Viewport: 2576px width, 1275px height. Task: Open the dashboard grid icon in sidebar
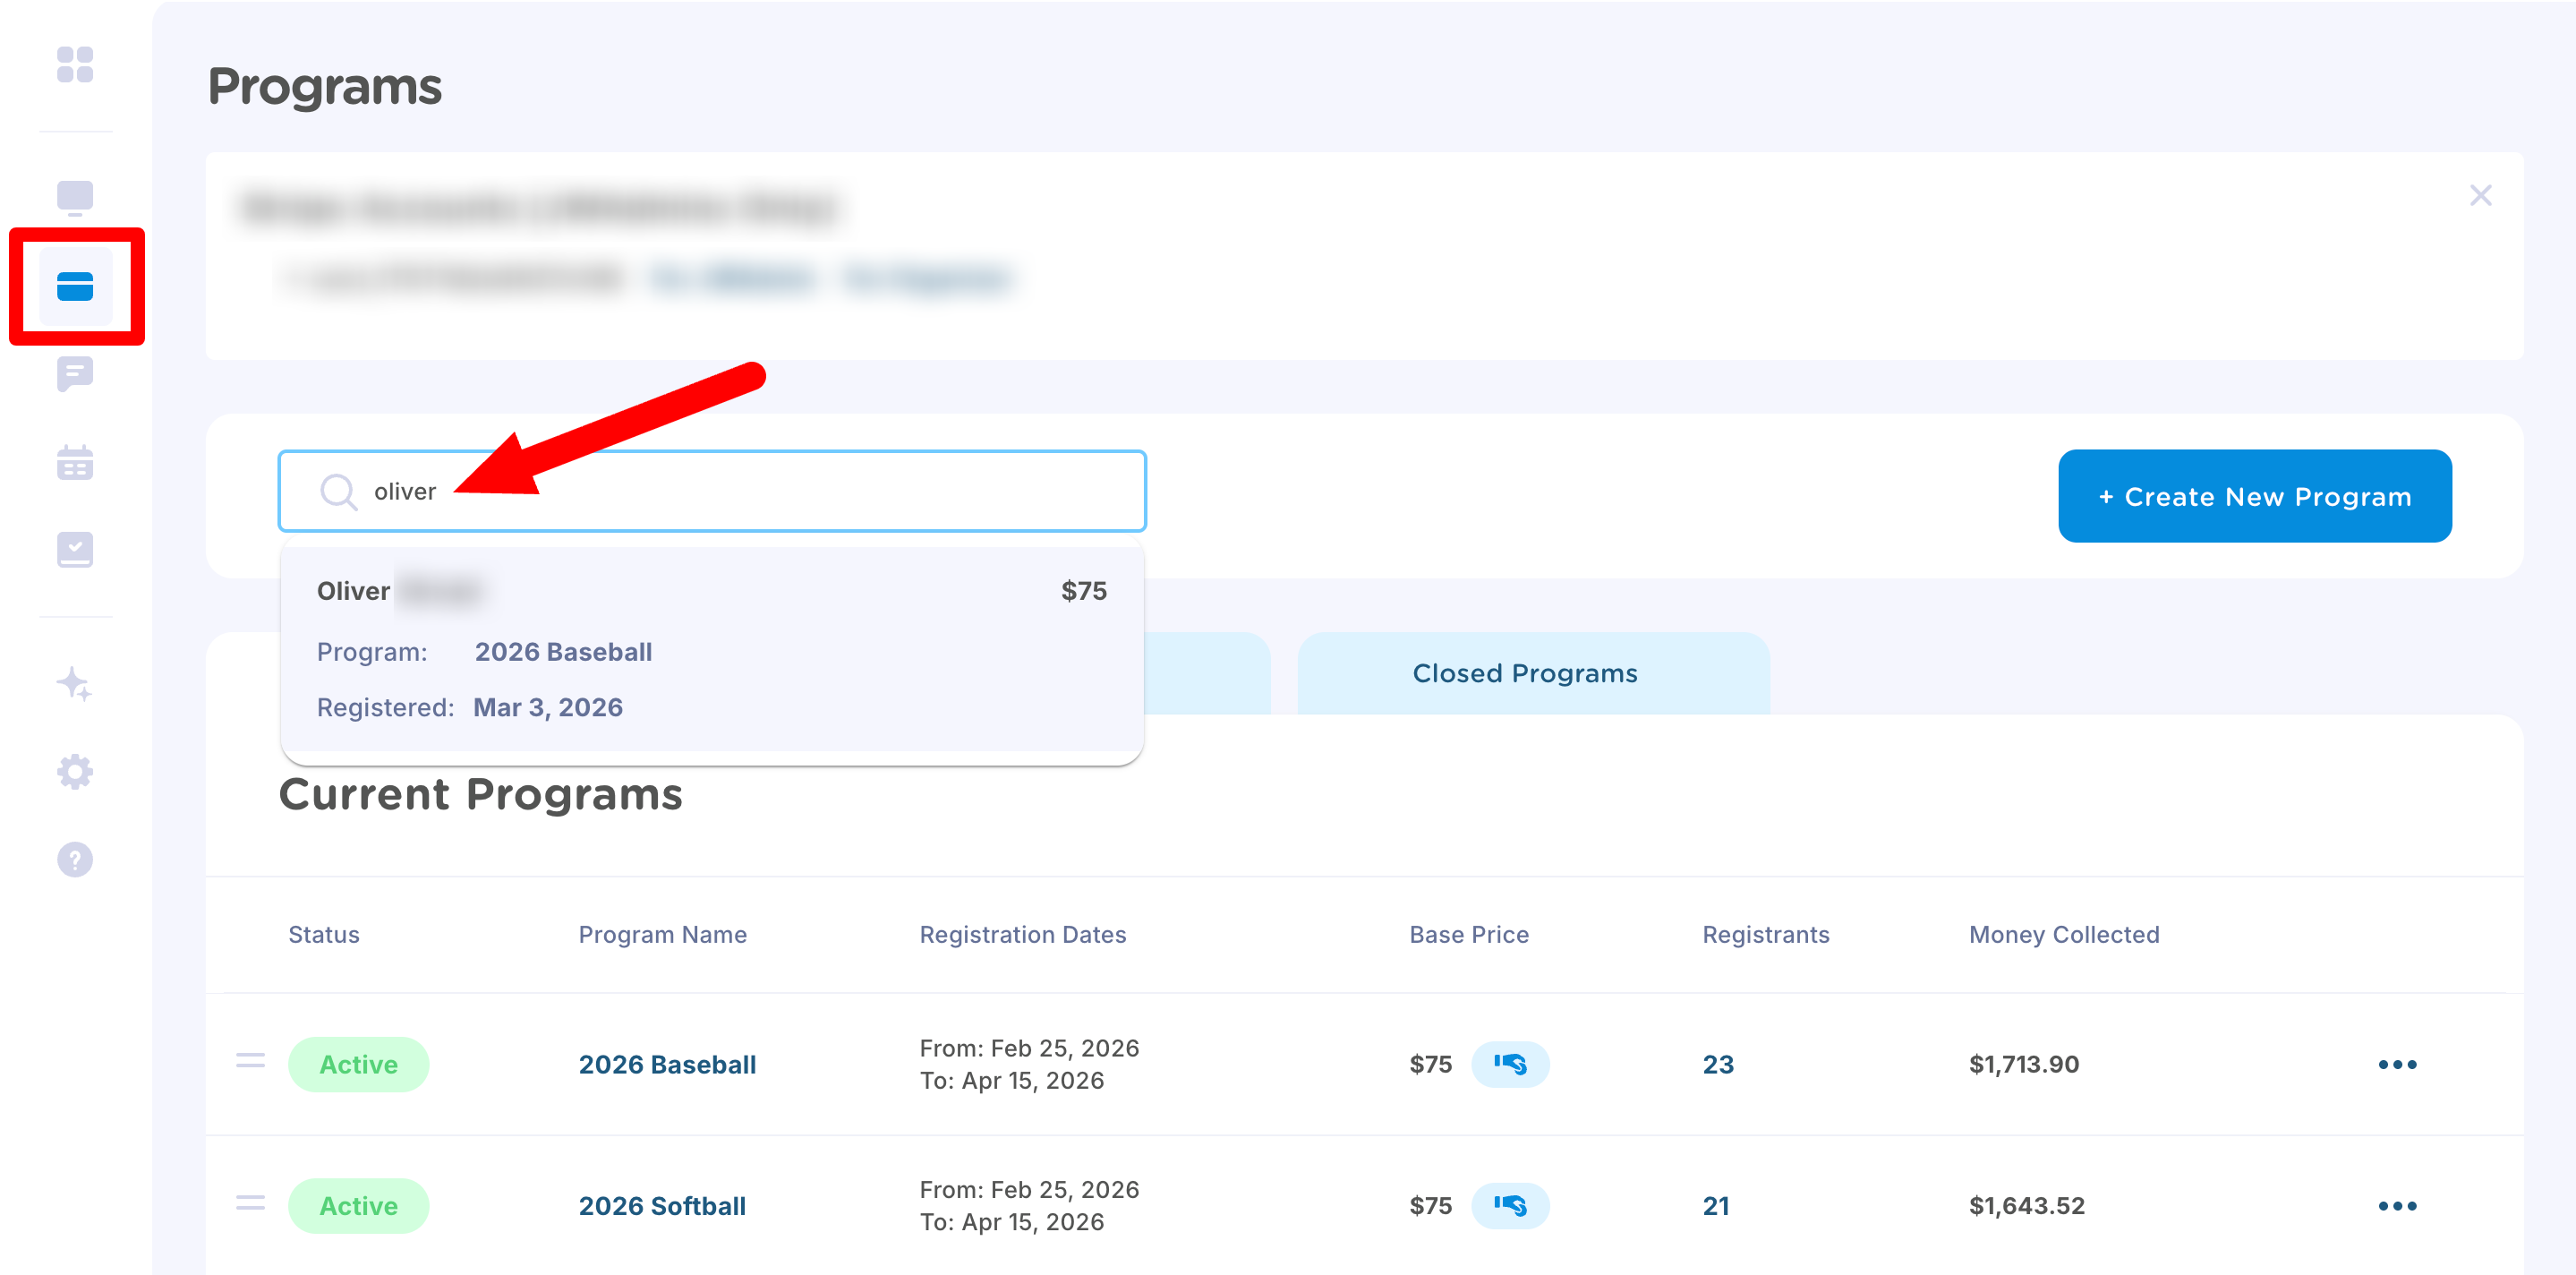[x=75, y=65]
